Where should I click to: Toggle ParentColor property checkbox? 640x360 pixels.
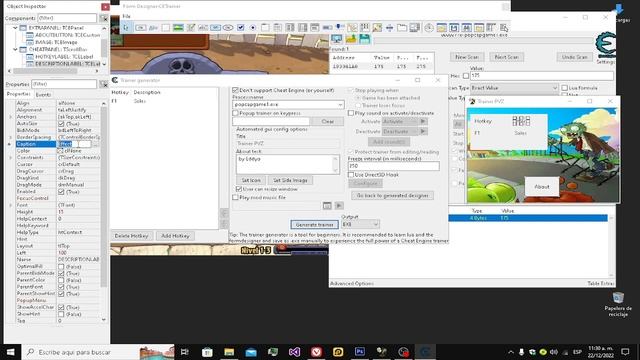61,280
